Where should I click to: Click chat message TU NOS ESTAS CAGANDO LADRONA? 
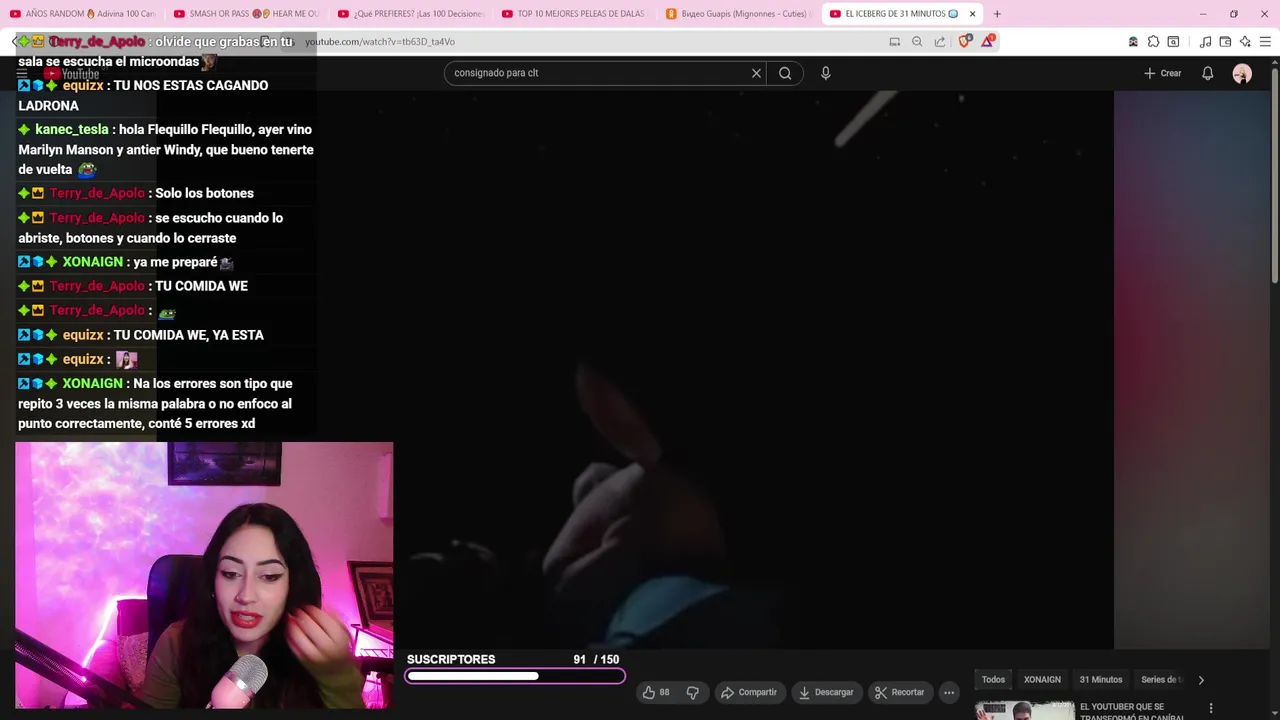click(x=143, y=95)
